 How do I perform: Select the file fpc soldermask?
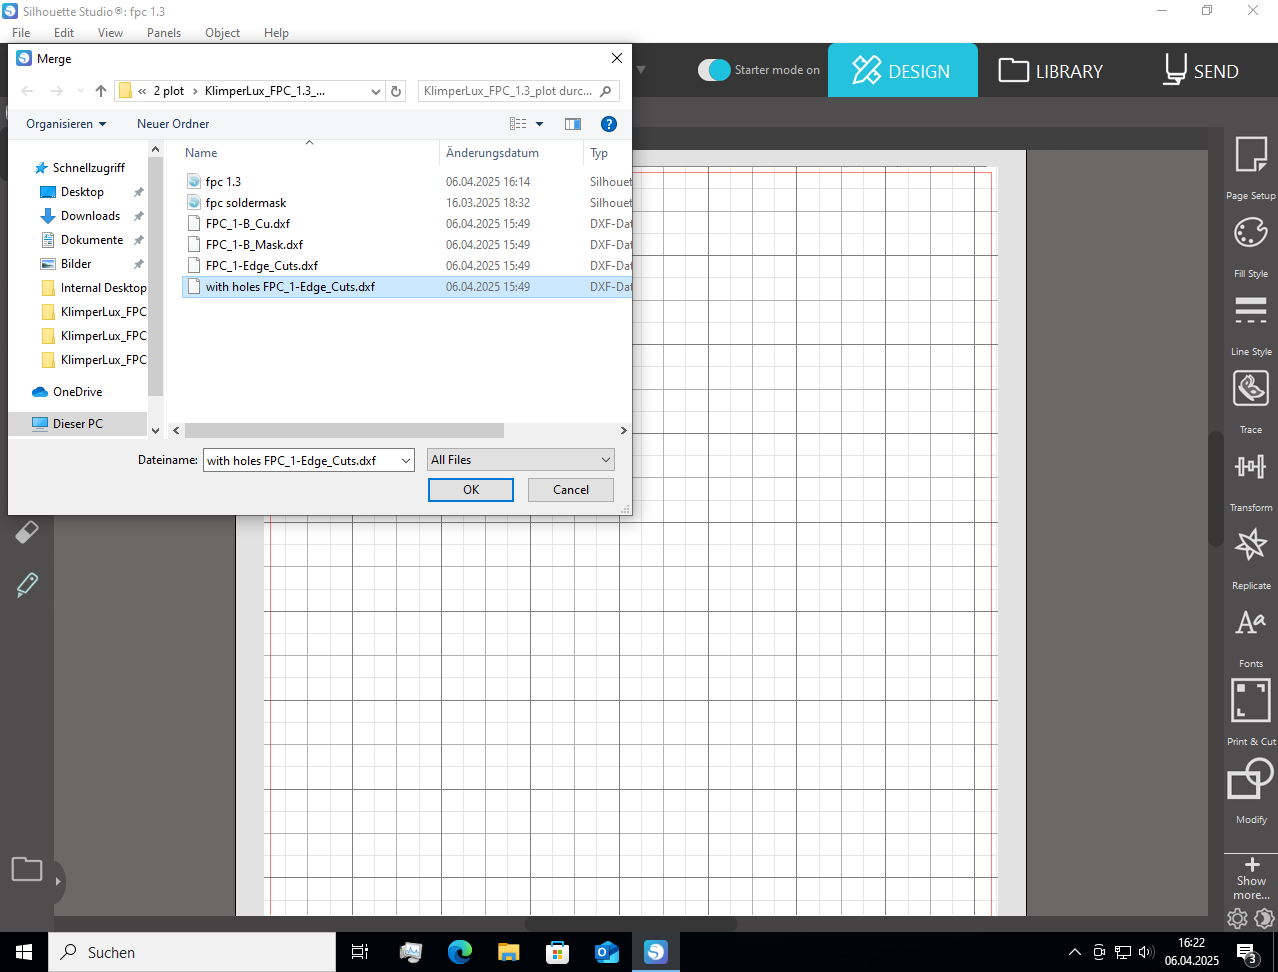point(246,203)
